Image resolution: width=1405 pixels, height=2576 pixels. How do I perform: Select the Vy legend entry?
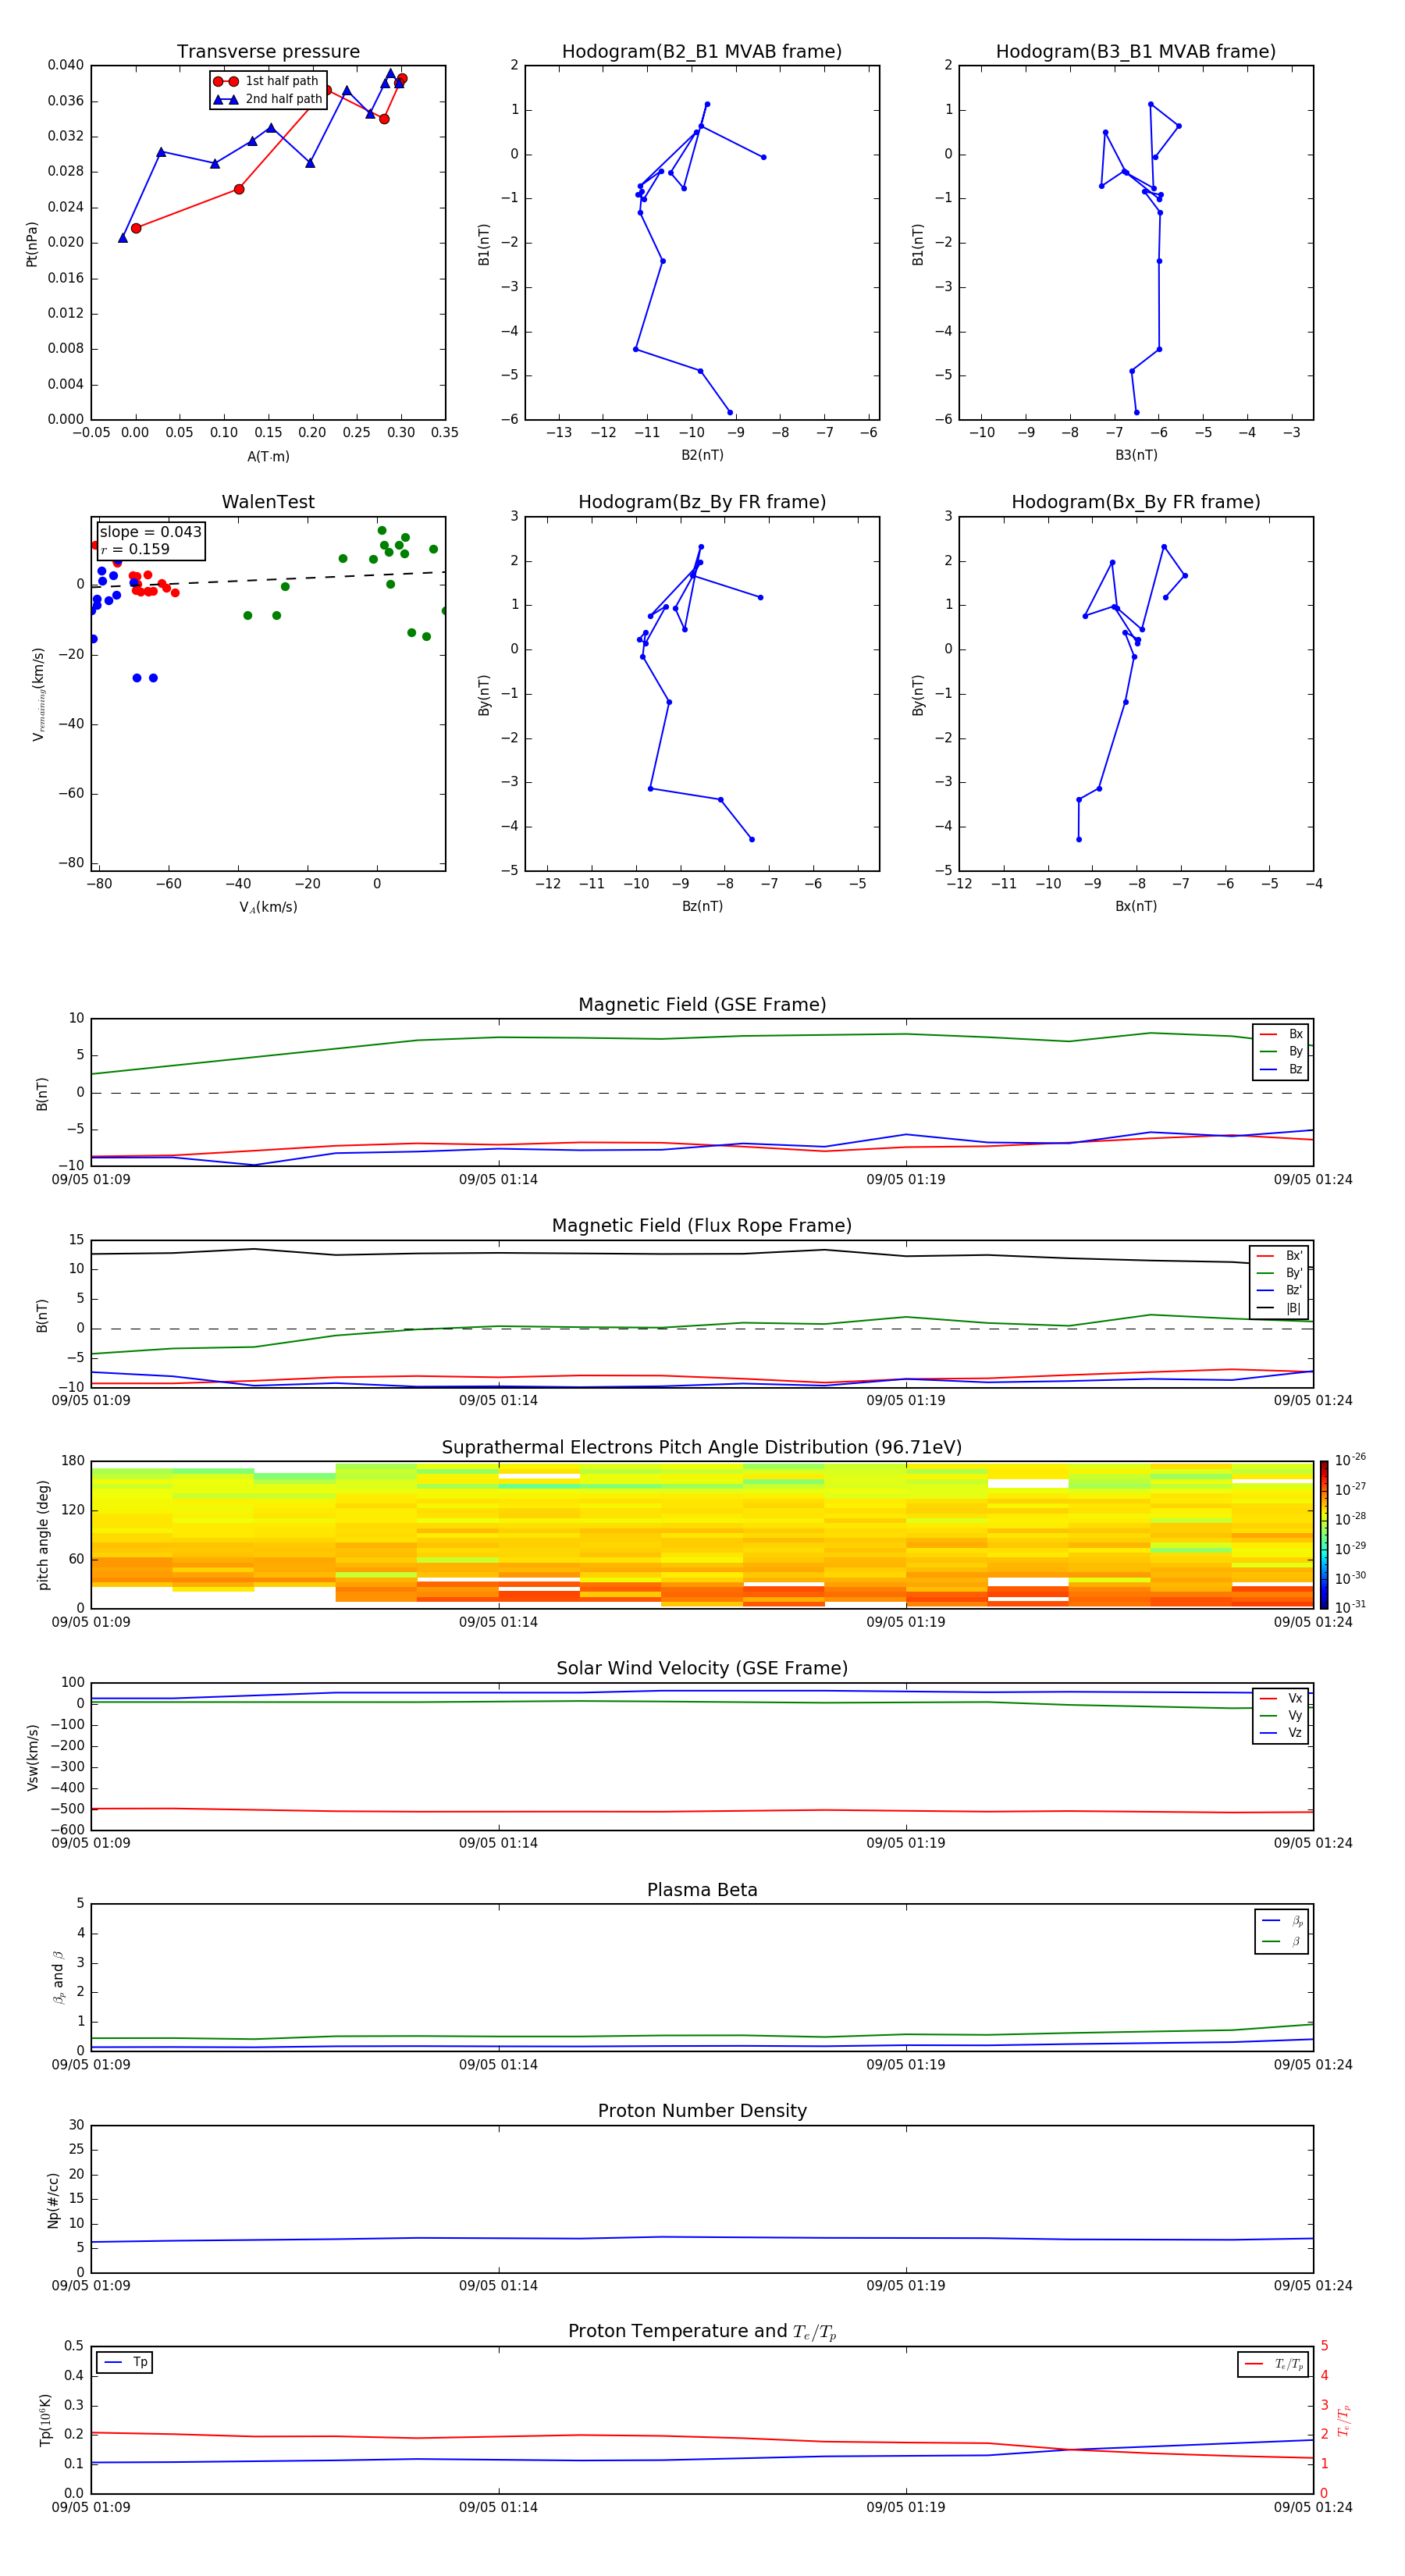[1281, 1715]
